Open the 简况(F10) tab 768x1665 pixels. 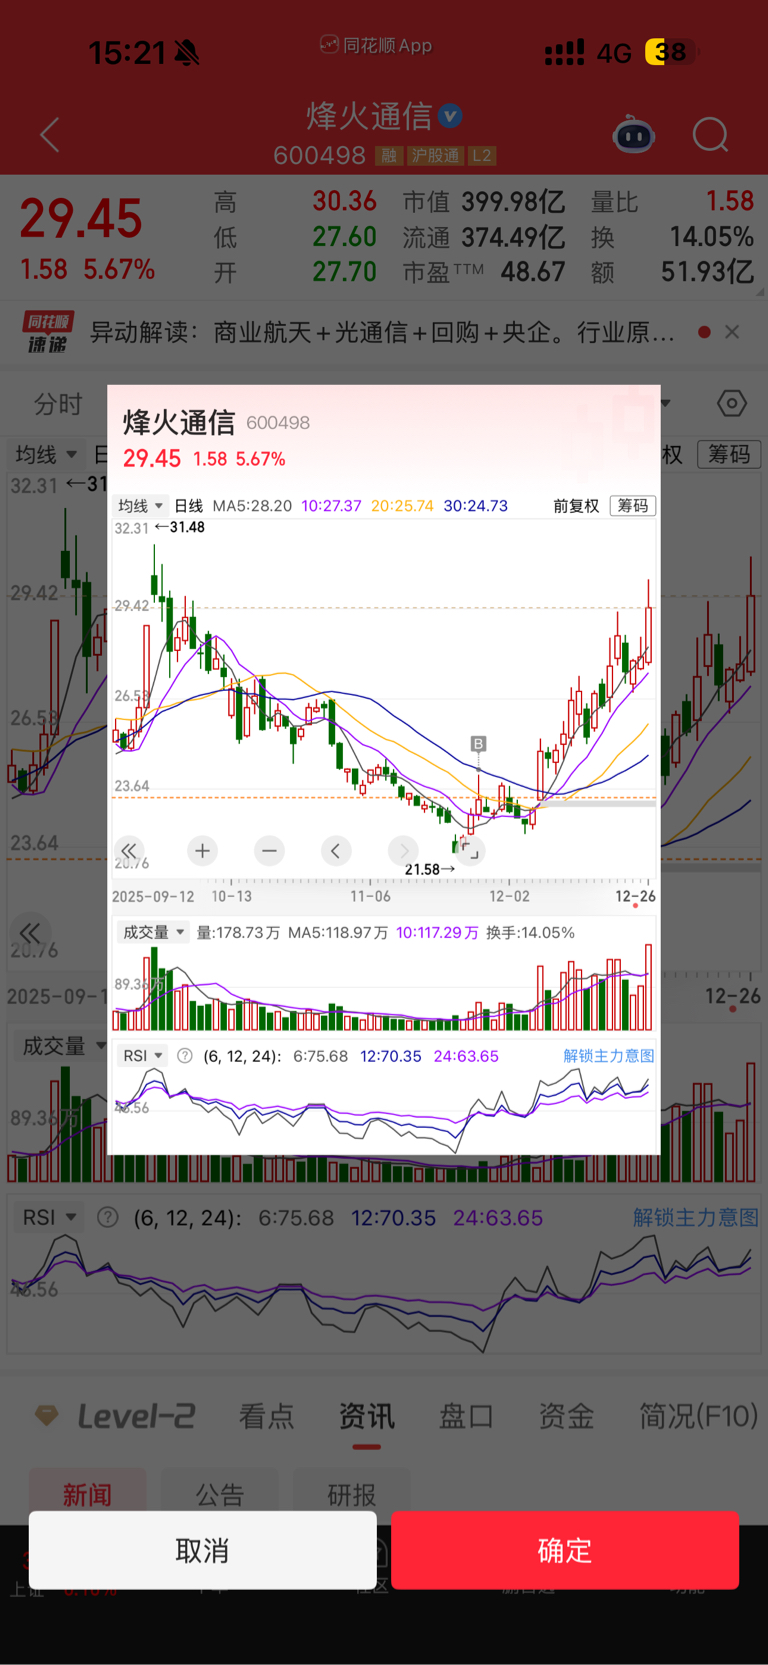click(699, 1416)
